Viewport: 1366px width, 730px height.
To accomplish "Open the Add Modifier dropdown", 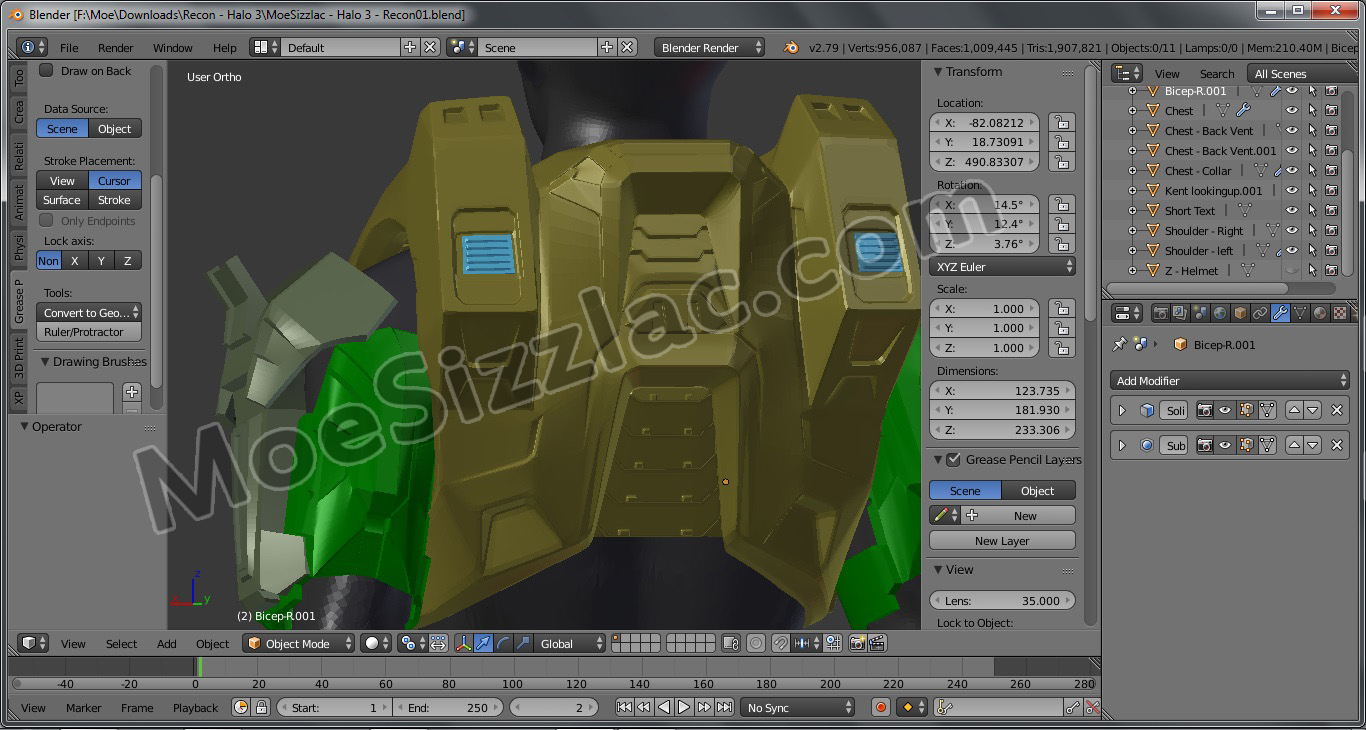I will tap(1230, 380).
